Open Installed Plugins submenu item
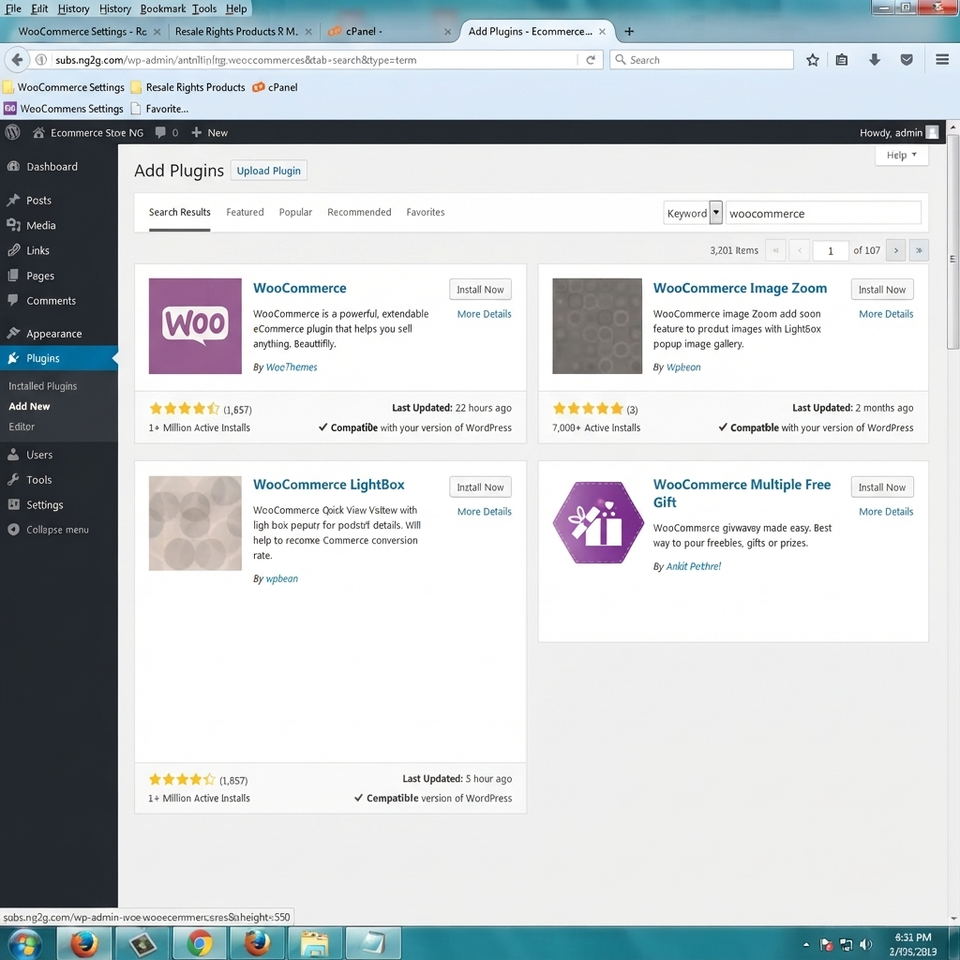Viewport: 960px width, 960px height. tap(43, 386)
